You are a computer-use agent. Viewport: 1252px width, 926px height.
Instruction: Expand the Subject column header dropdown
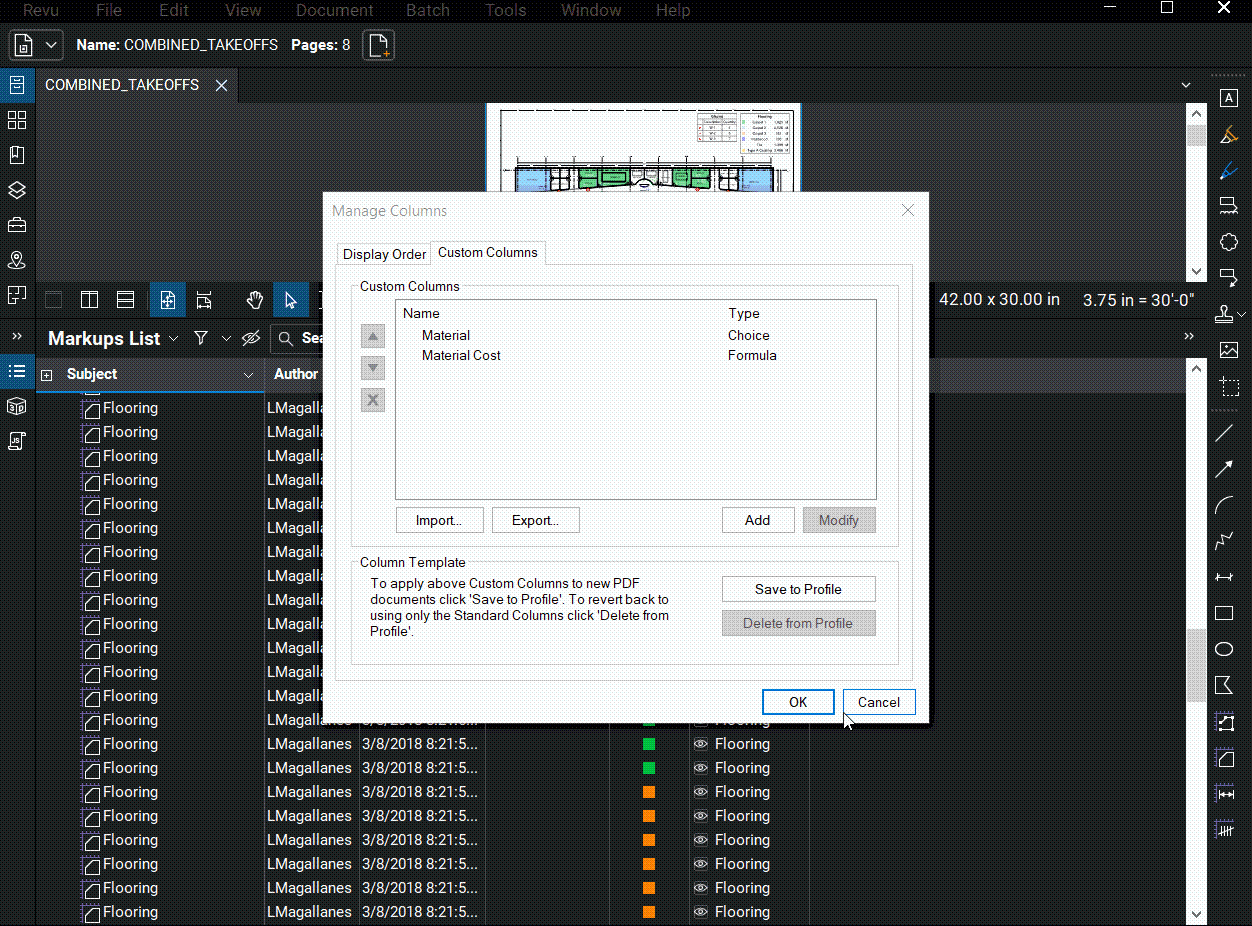250,373
